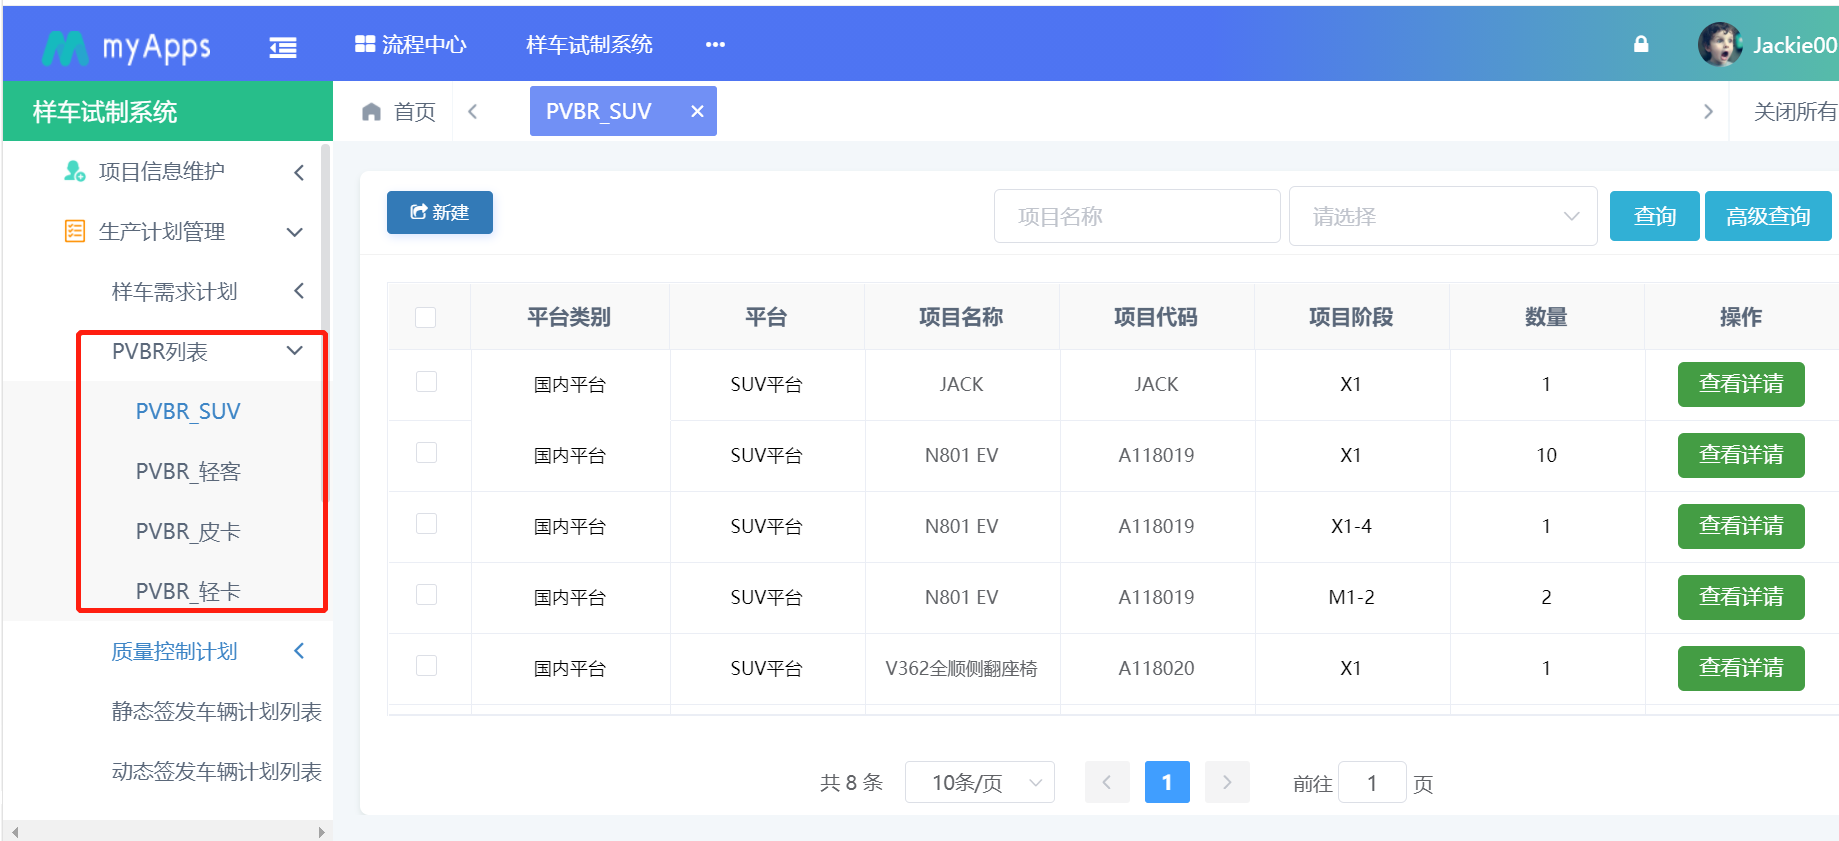
Task: Click the 高级查询 button
Action: pos(1767,217)
